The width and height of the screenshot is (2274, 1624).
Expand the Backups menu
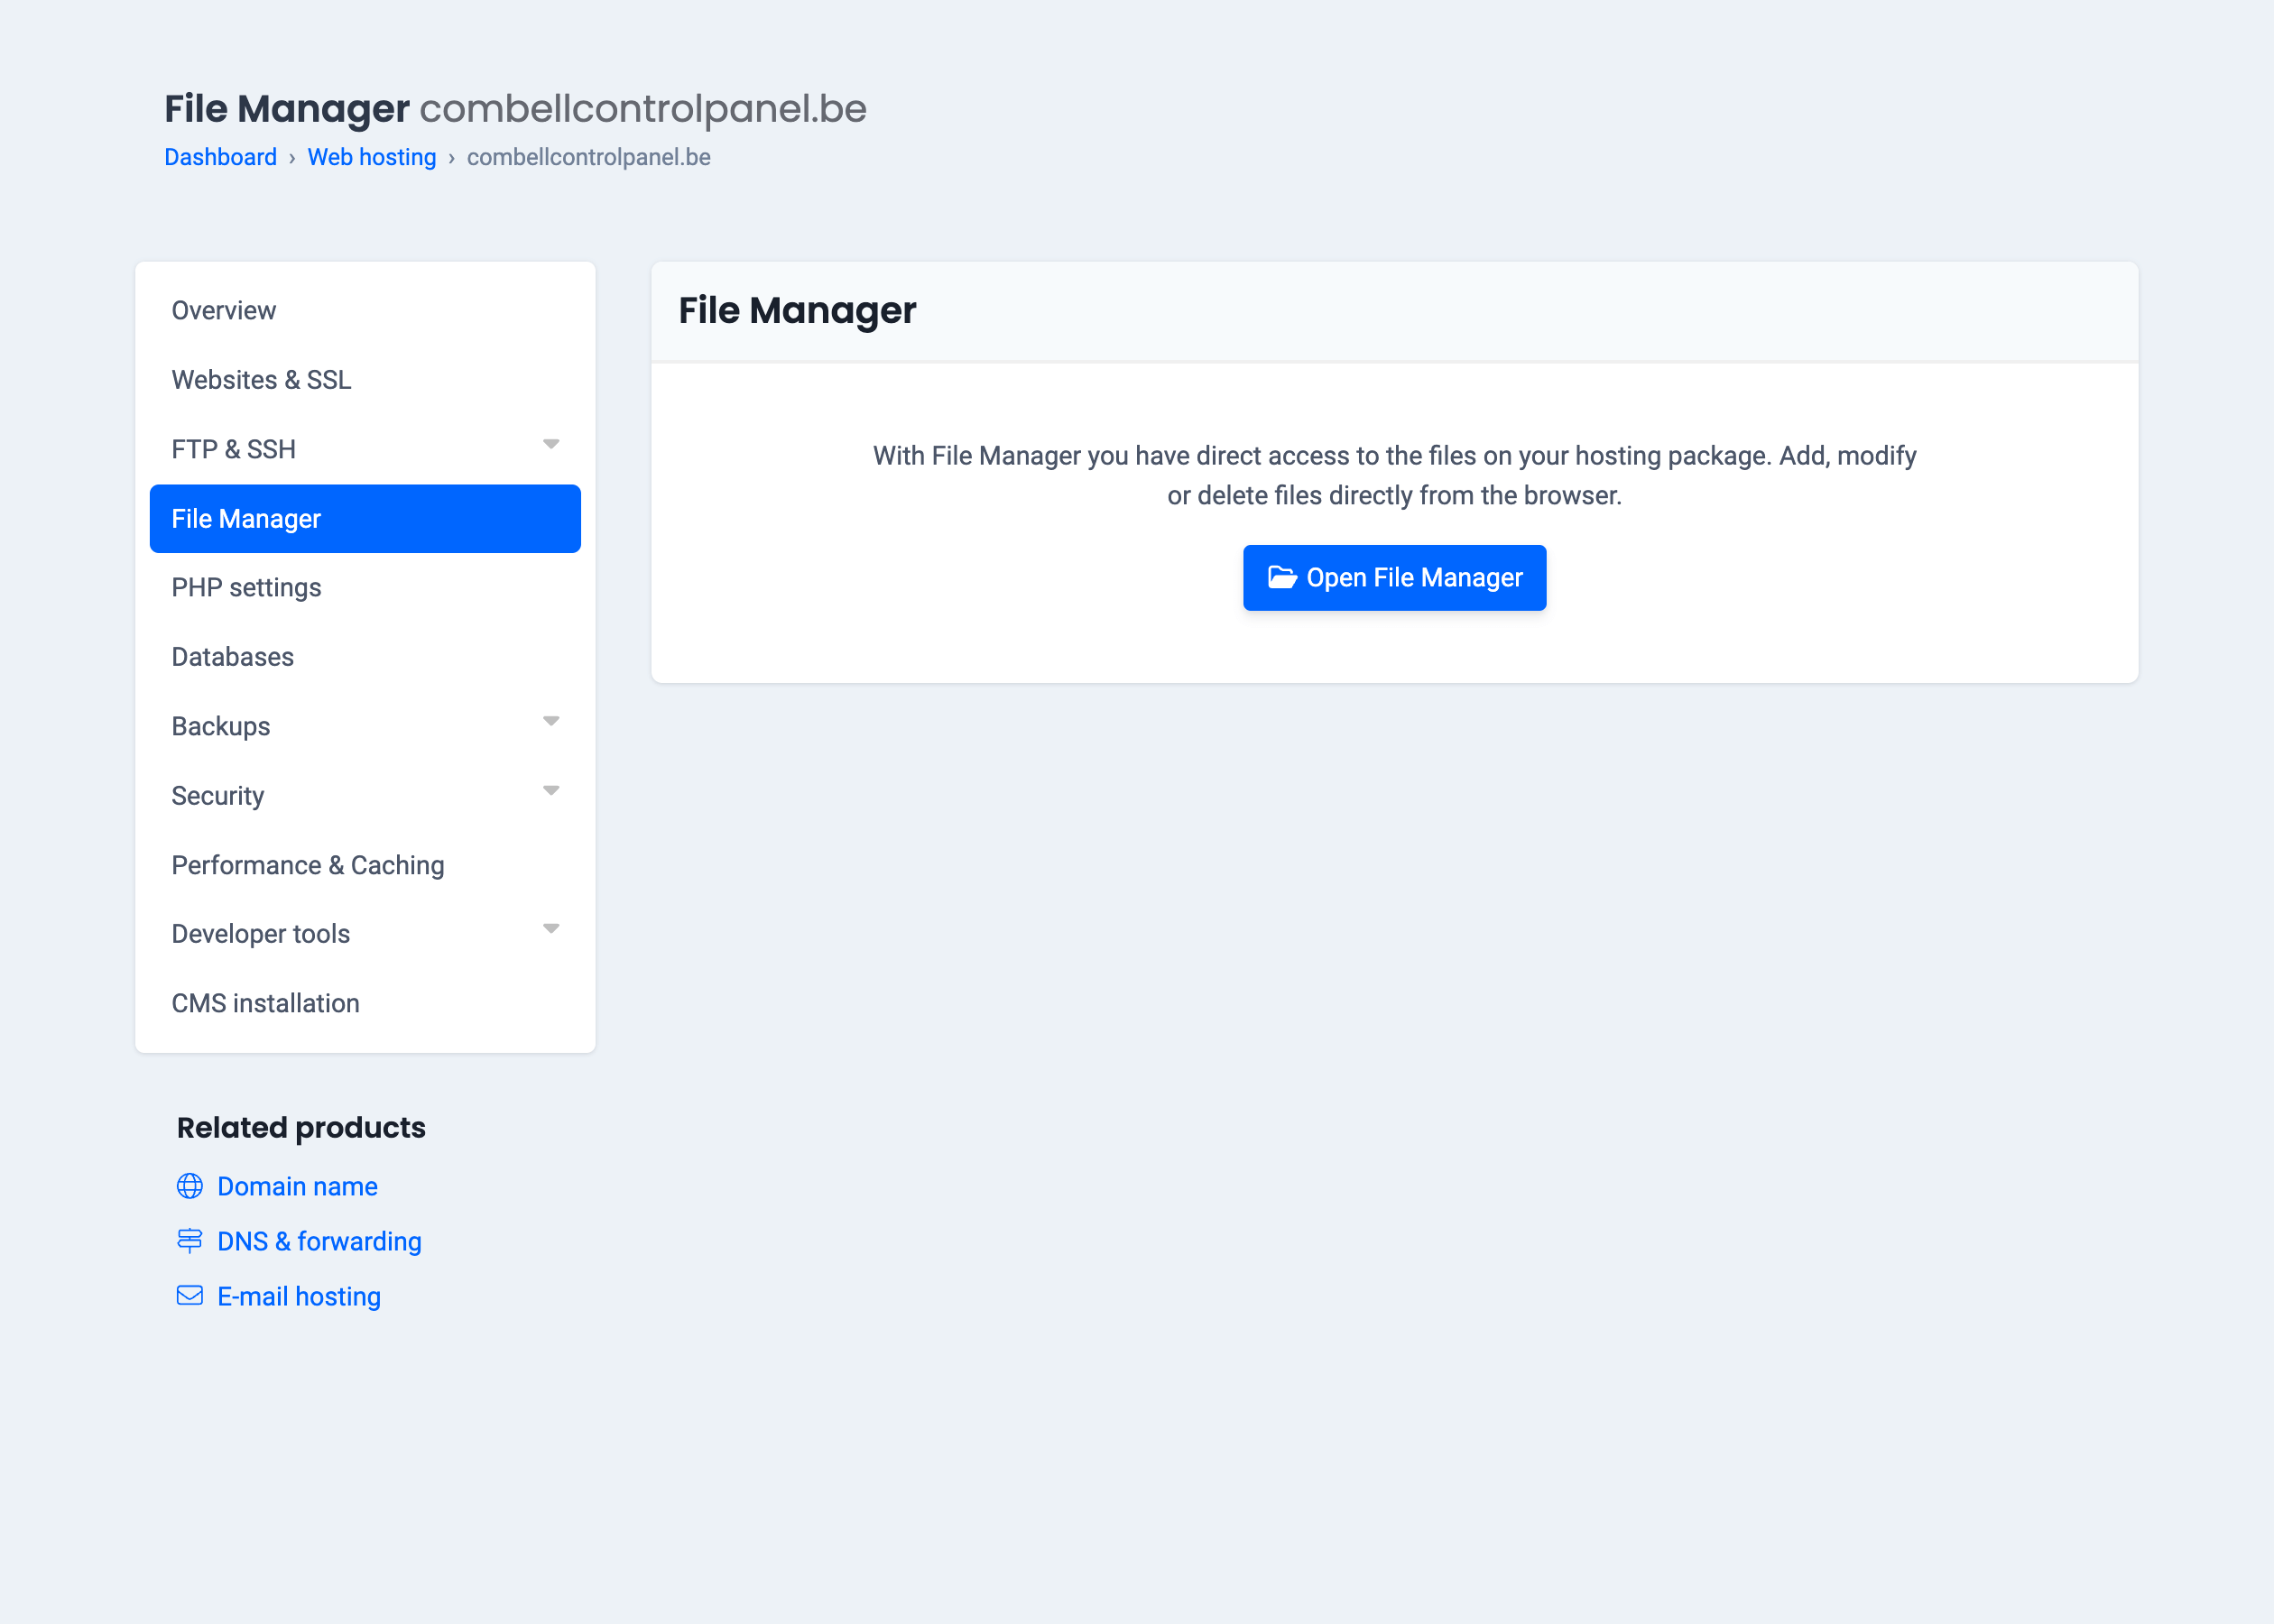551,721
